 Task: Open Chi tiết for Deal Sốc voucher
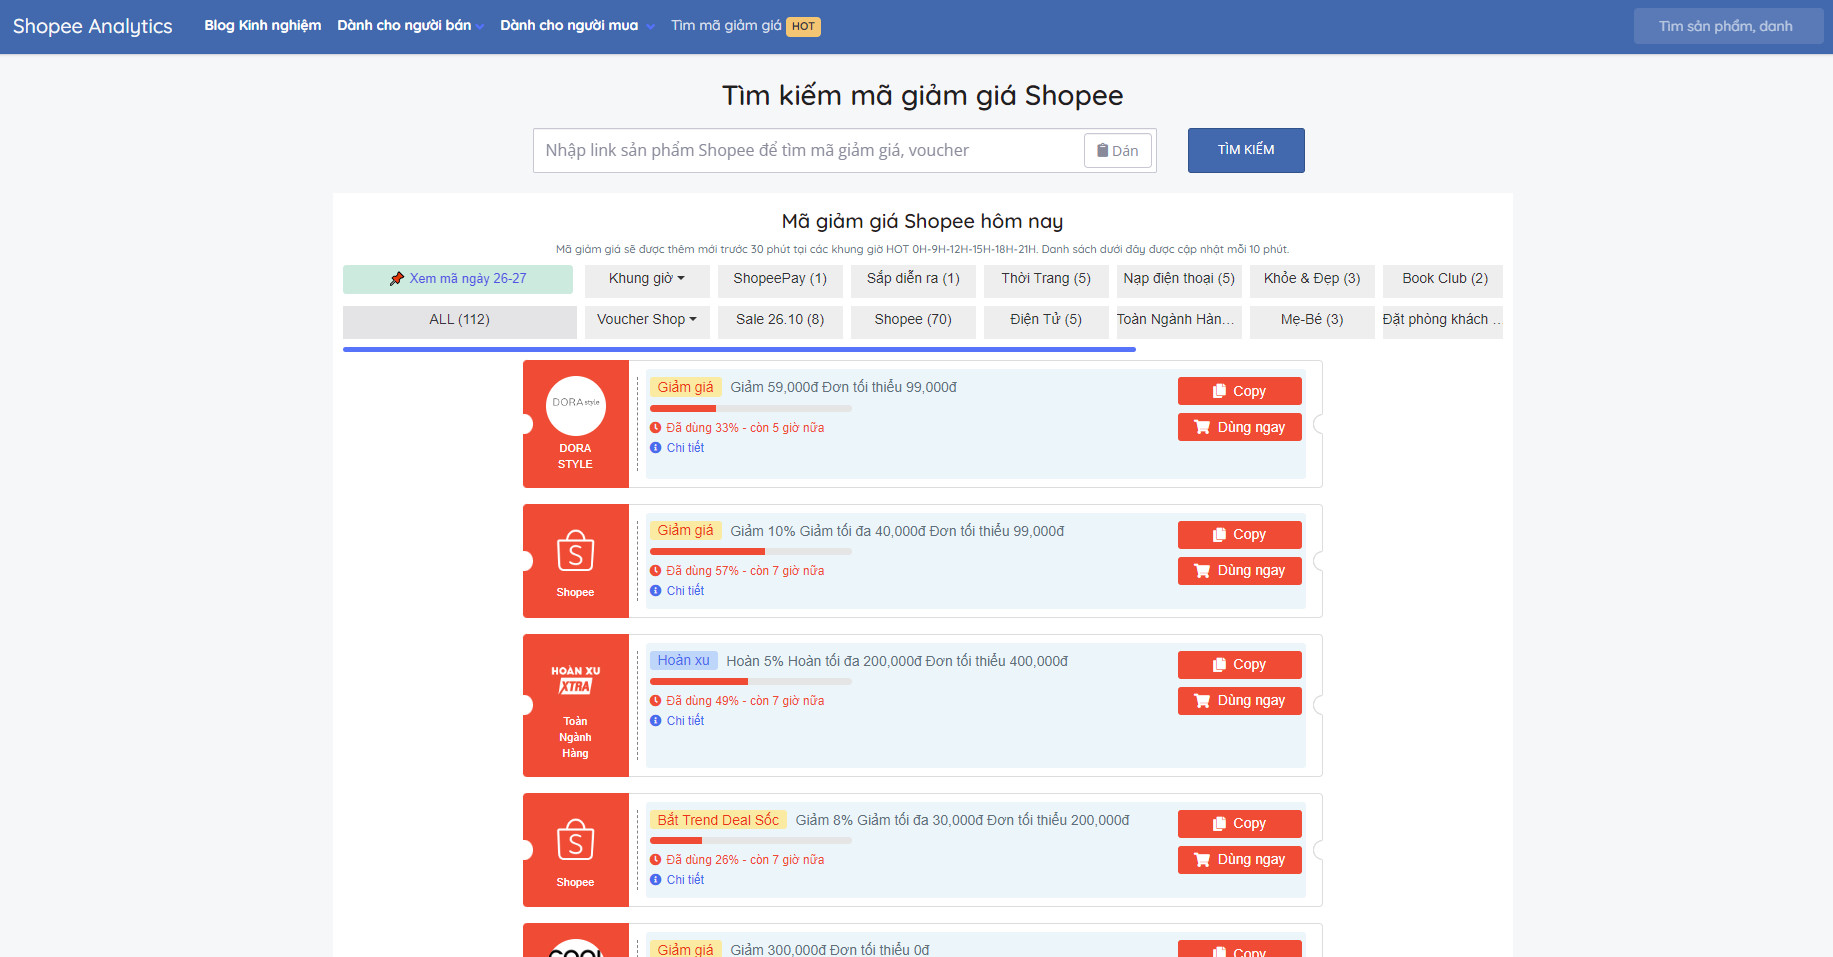pos(685,880)
